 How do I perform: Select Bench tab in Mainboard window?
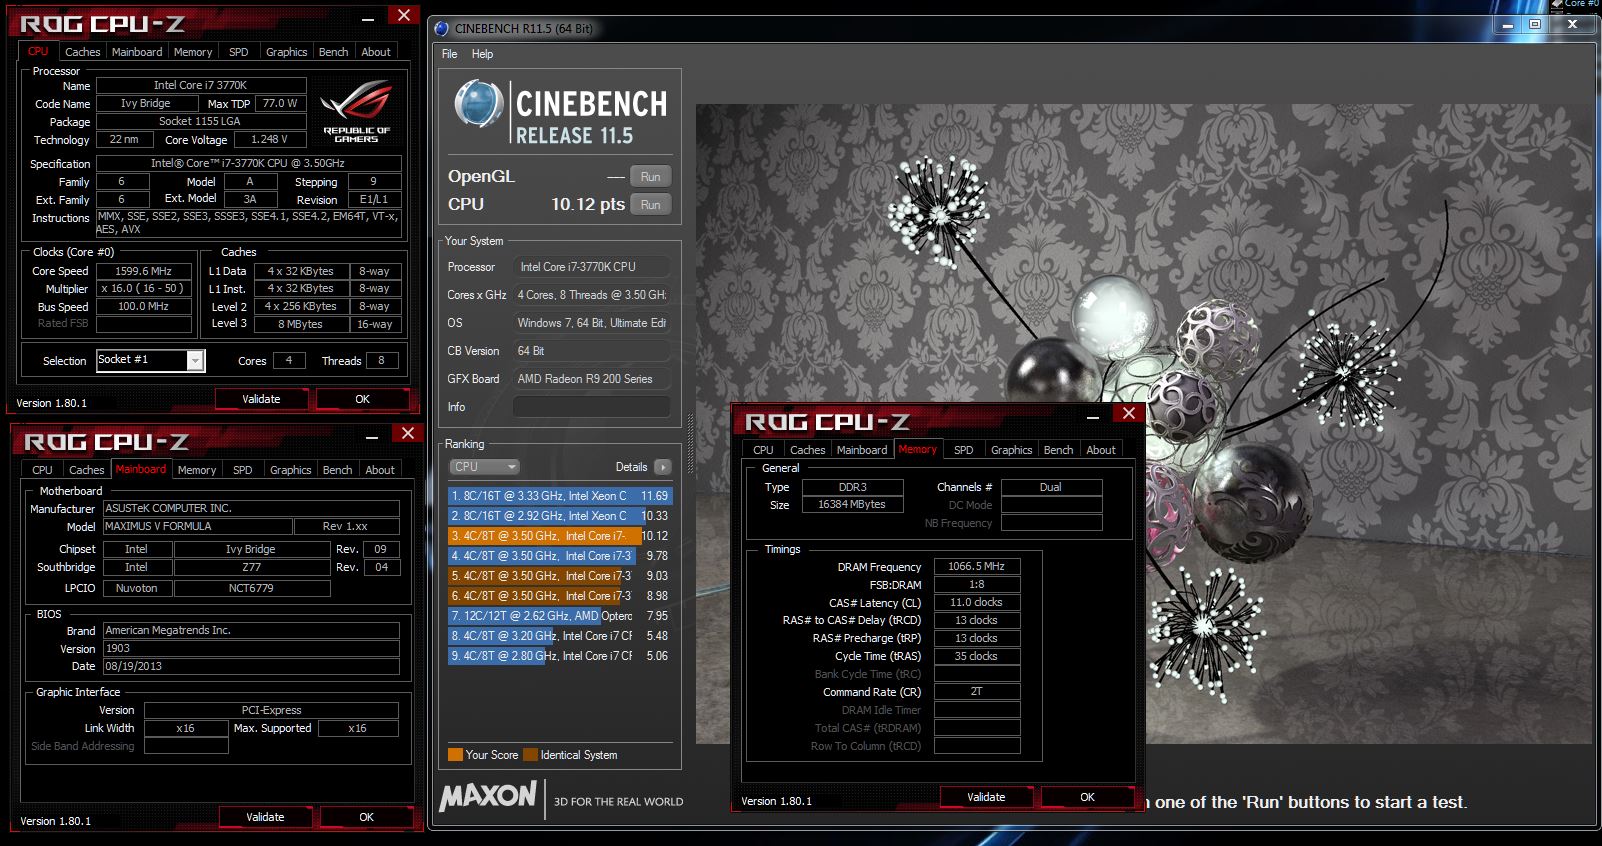(338, 470)
